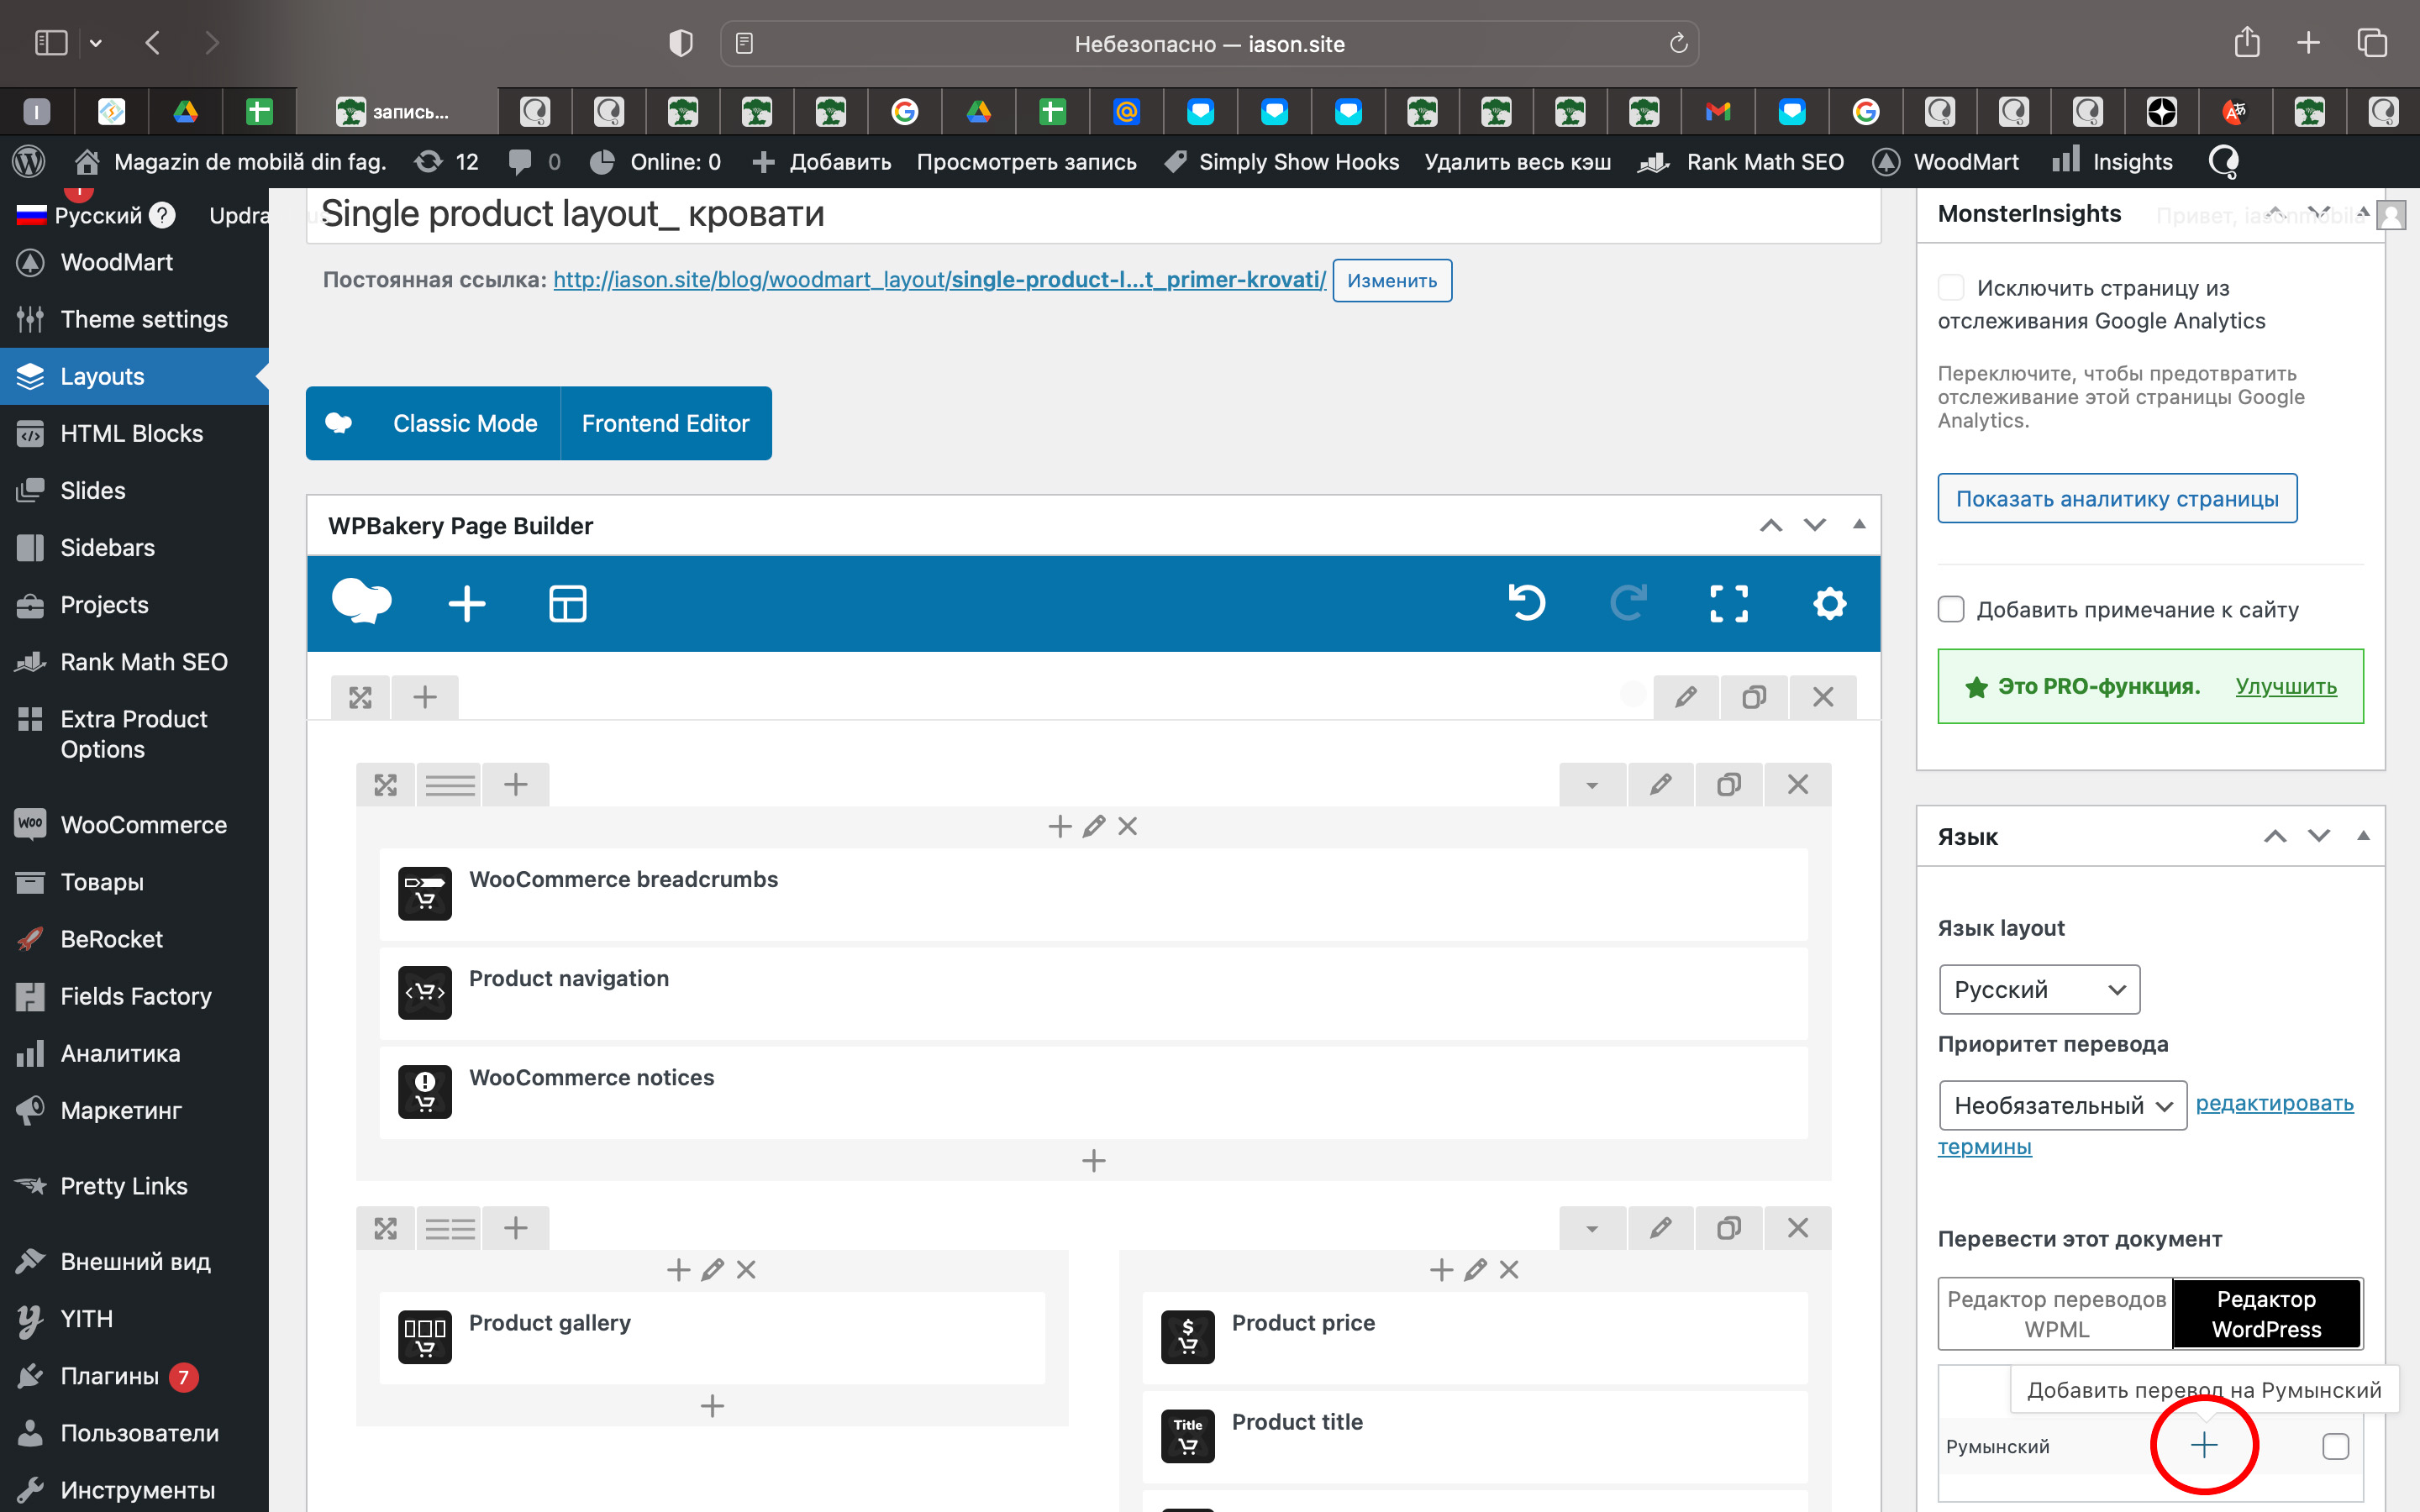This screenshot has height=1512, width=2420.
Task: Toggle the Safari sidebar icon
Action: (x=51, y=43)
